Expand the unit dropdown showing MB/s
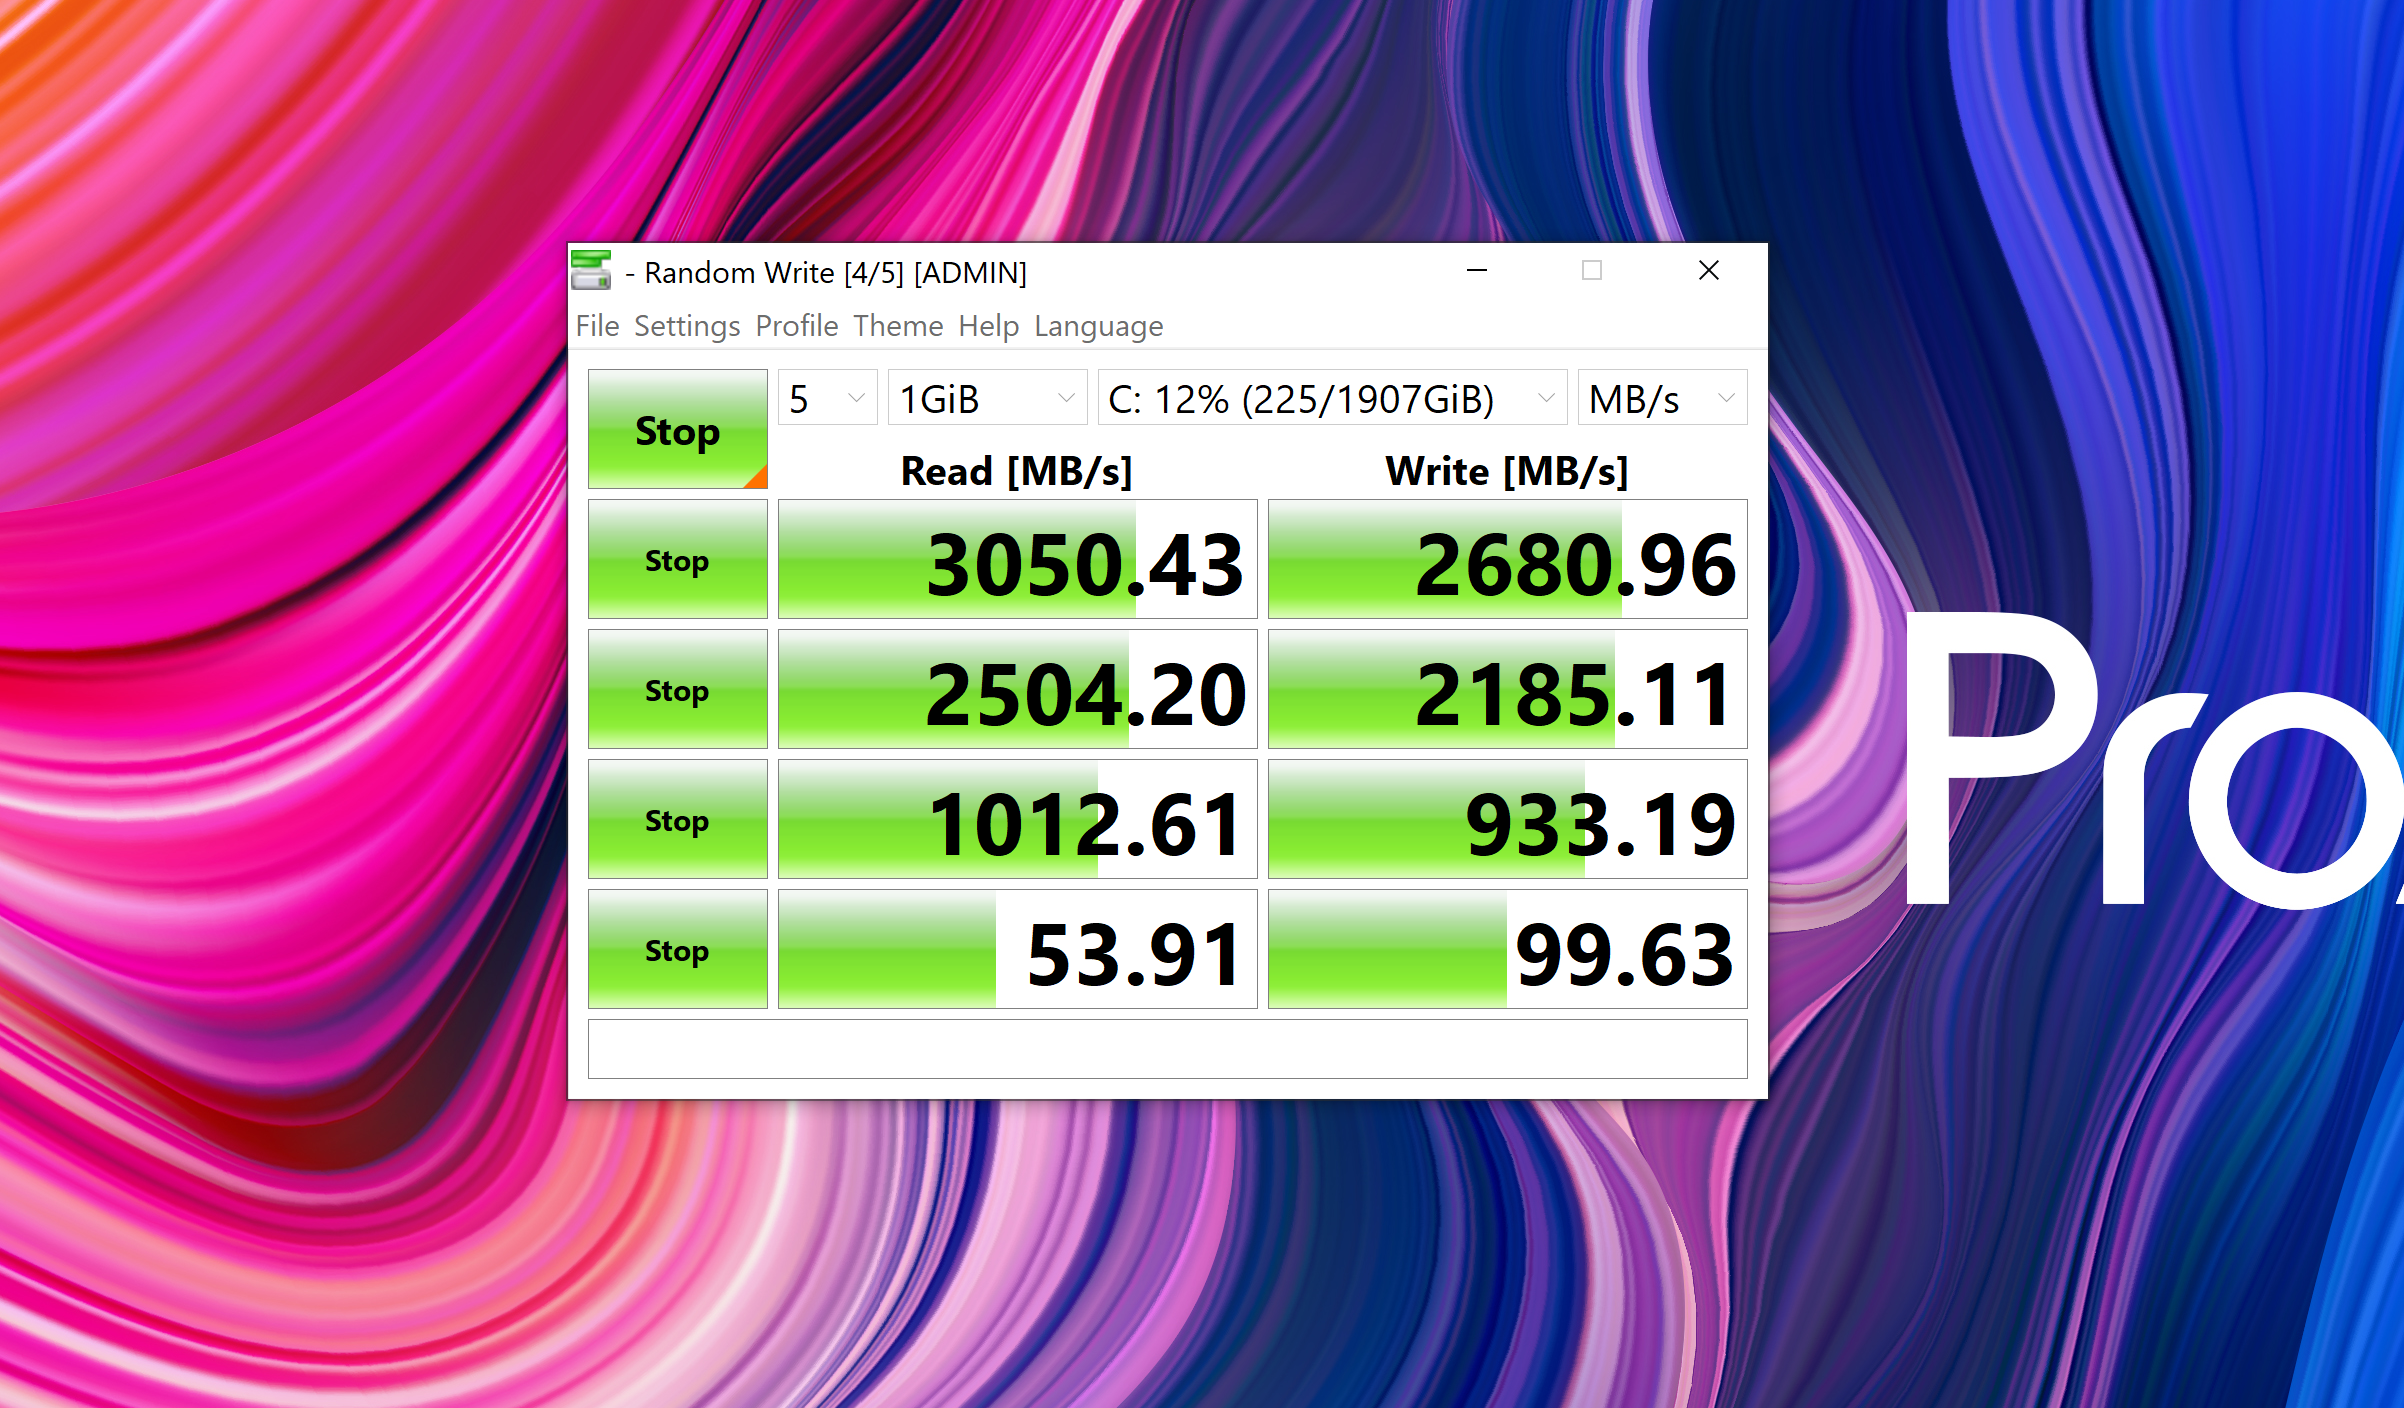 tap(1662, 398)
